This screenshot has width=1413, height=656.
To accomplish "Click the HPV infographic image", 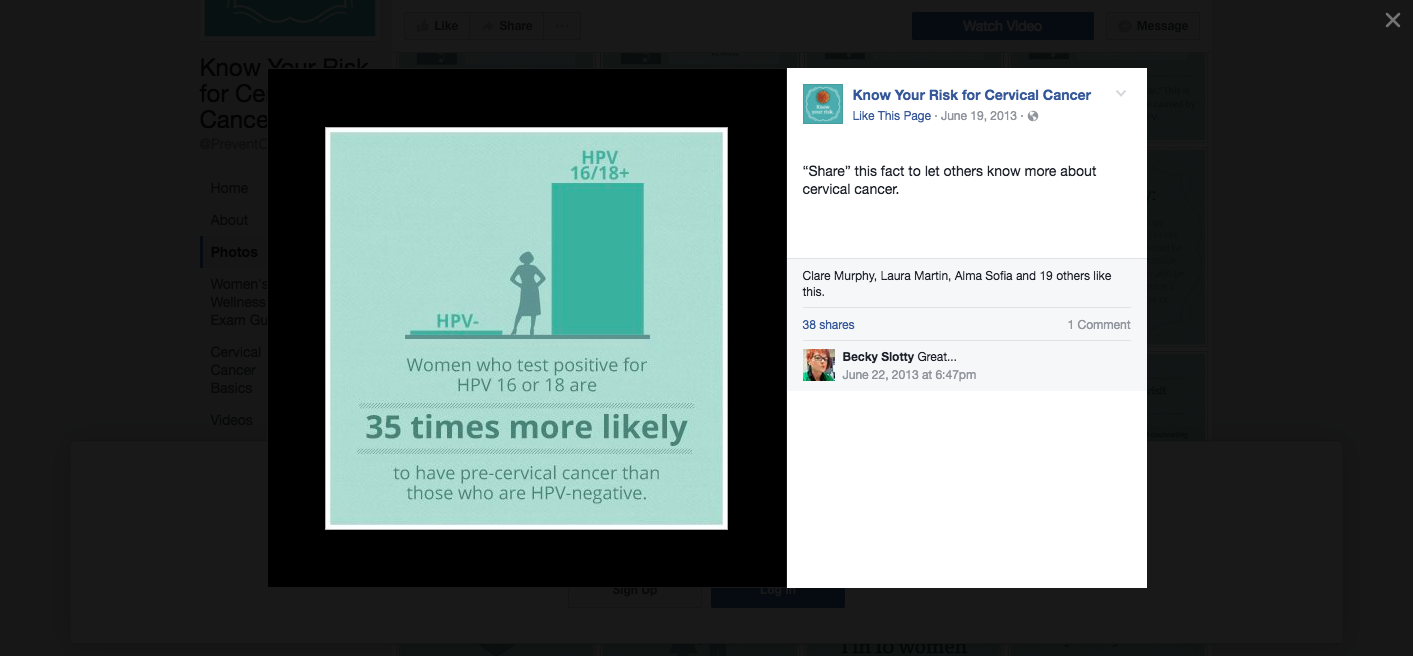I will click(x=526, y=327).
